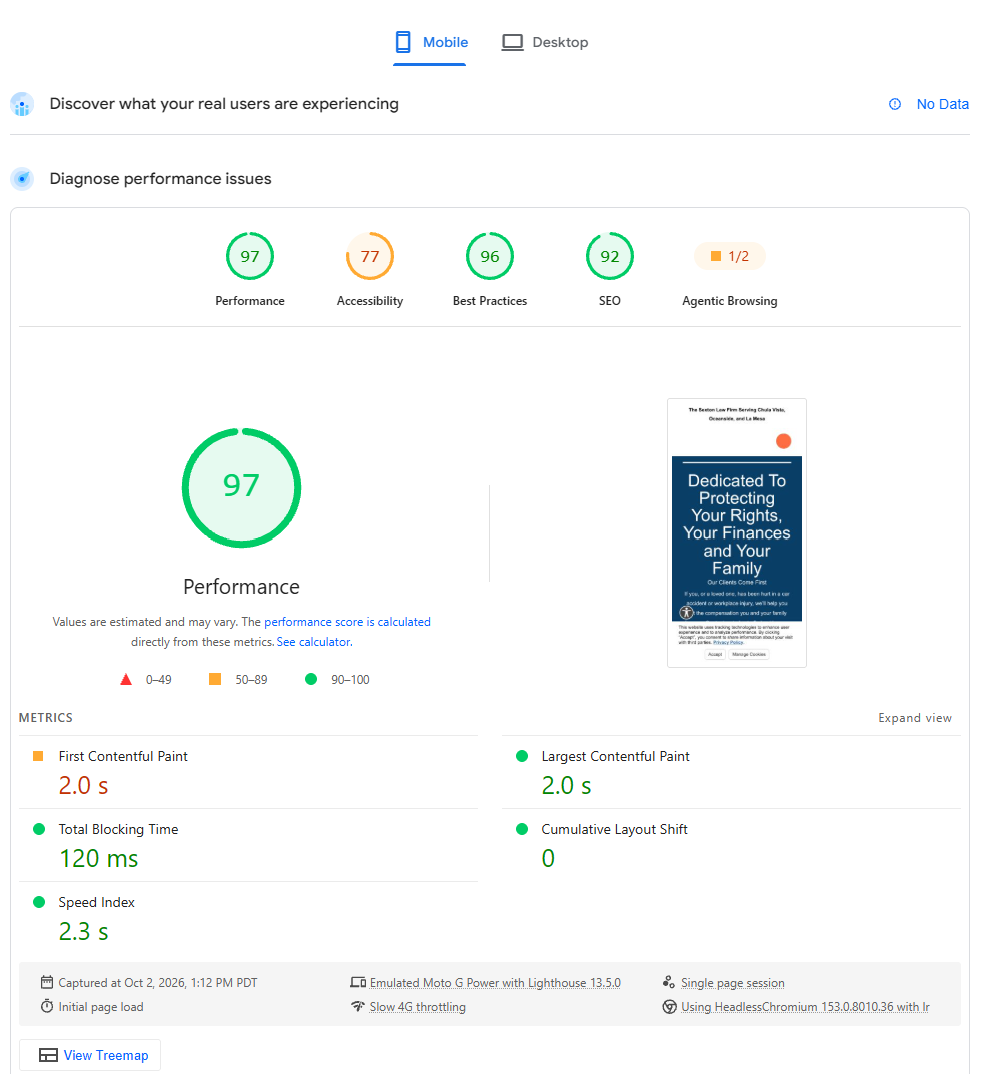This screenshot has height=1074, width=982.
Task: Click the icon beside Single page session
Action: pyautogui.click(x=669, y=982)
